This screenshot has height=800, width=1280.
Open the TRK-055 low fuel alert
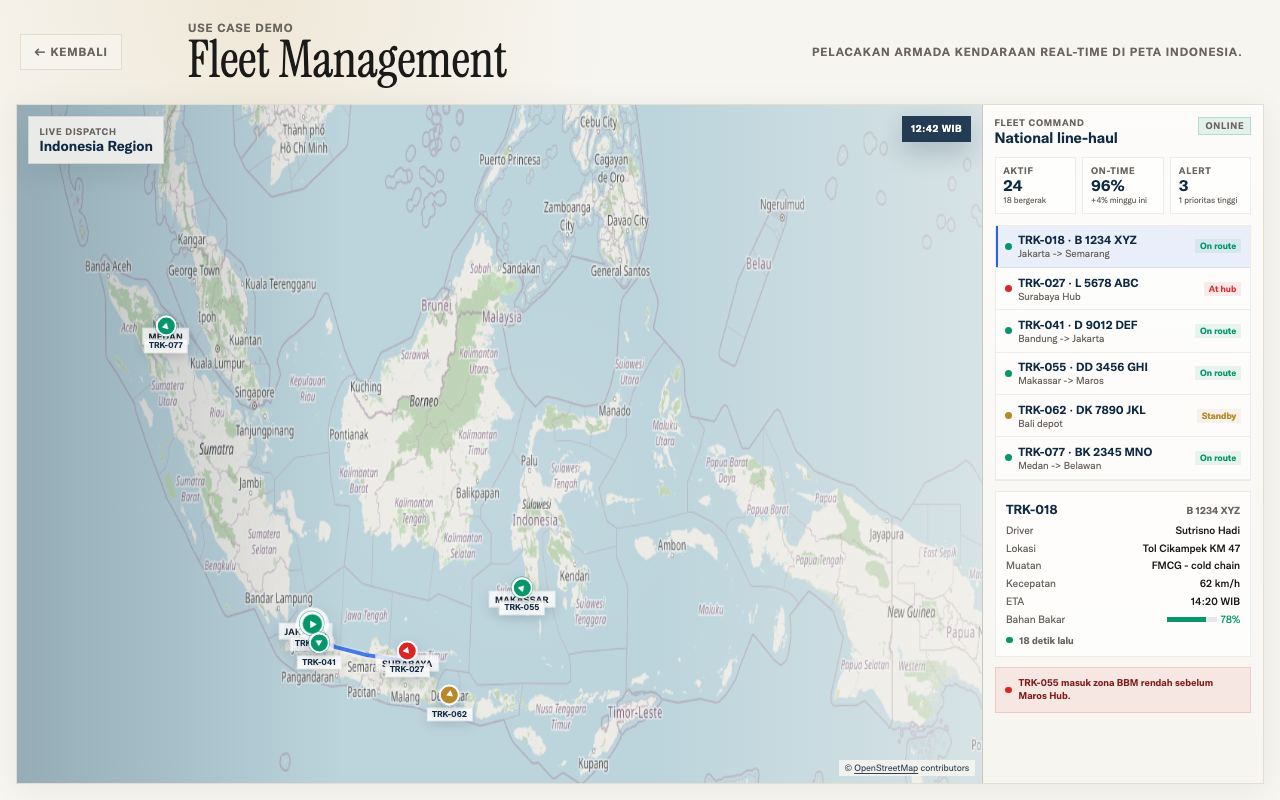click(1123, 690)
